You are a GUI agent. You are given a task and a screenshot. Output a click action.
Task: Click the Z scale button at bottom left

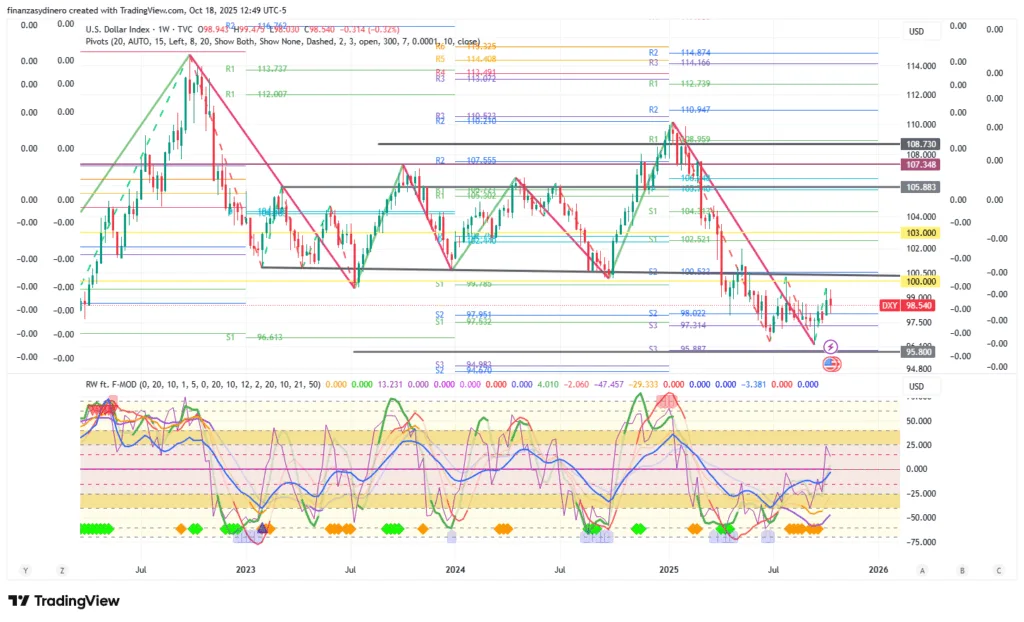click(x=62, y=570)
